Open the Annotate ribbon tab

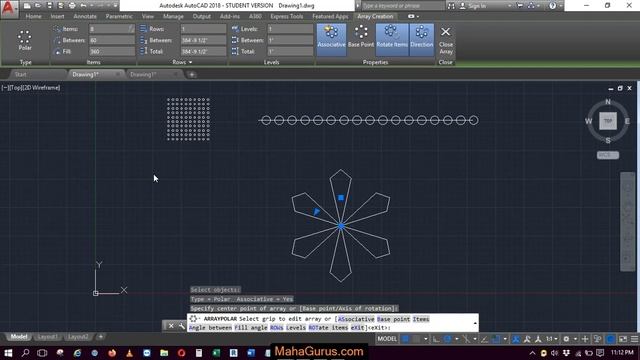point(85,16)
